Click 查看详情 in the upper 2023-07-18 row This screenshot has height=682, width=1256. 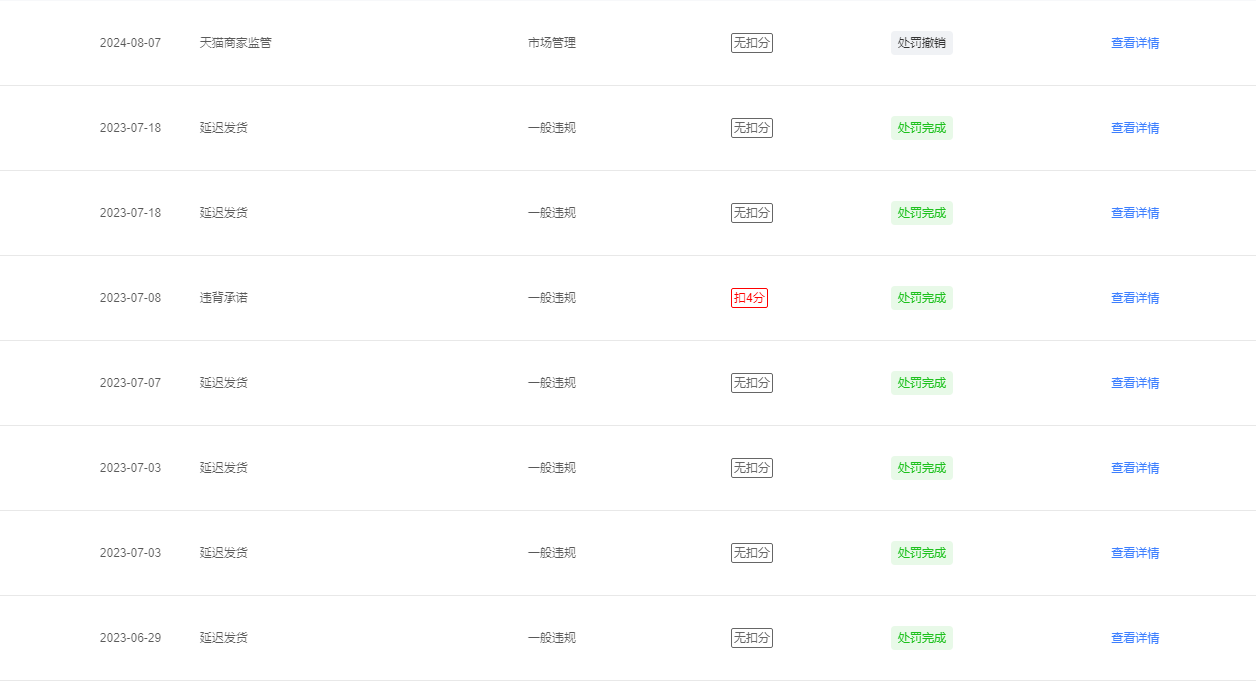pyautogui.click(x=1135, y=128)
